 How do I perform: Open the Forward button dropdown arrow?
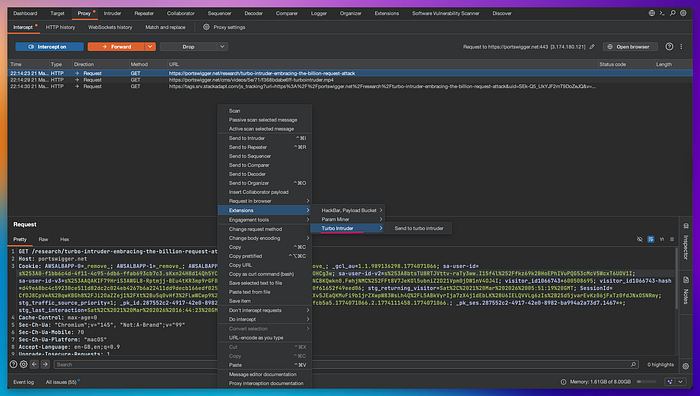coord(150,46)
